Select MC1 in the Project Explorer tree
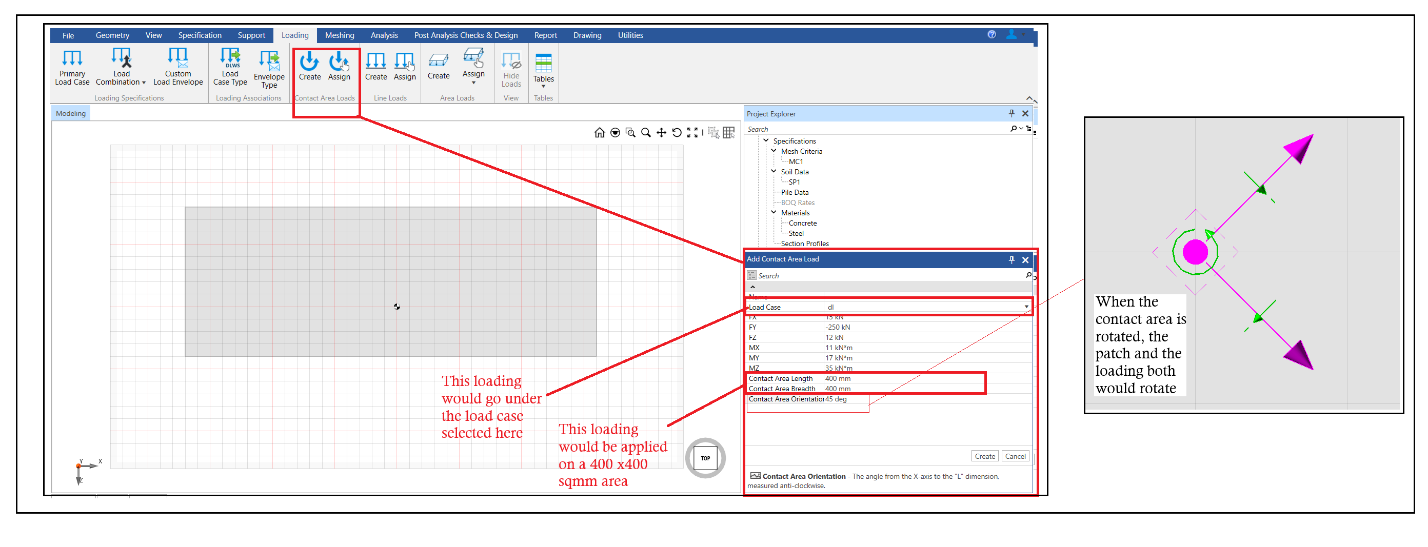Viewport: 1428px width, 547px height. 796,161
